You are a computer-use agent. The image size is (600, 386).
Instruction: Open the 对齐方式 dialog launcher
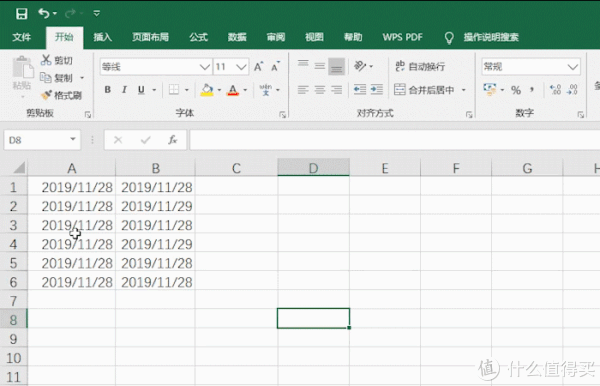click(x=469, y=114)
